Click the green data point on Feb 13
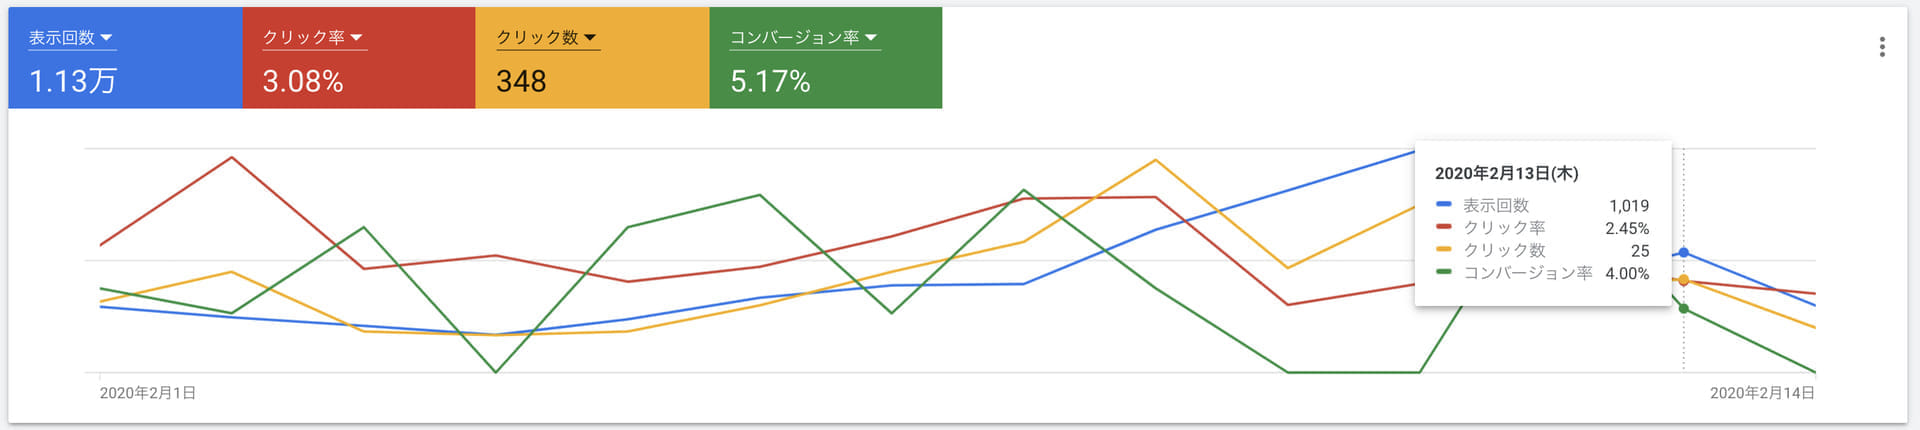Screen dimensions: 1920x430 1684,309
